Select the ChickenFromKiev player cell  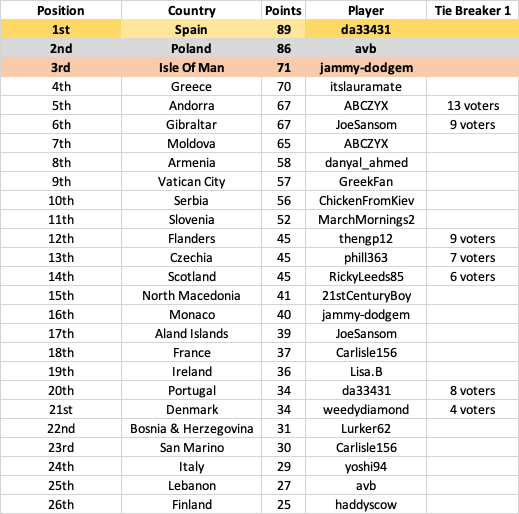(x=366, y=200)
